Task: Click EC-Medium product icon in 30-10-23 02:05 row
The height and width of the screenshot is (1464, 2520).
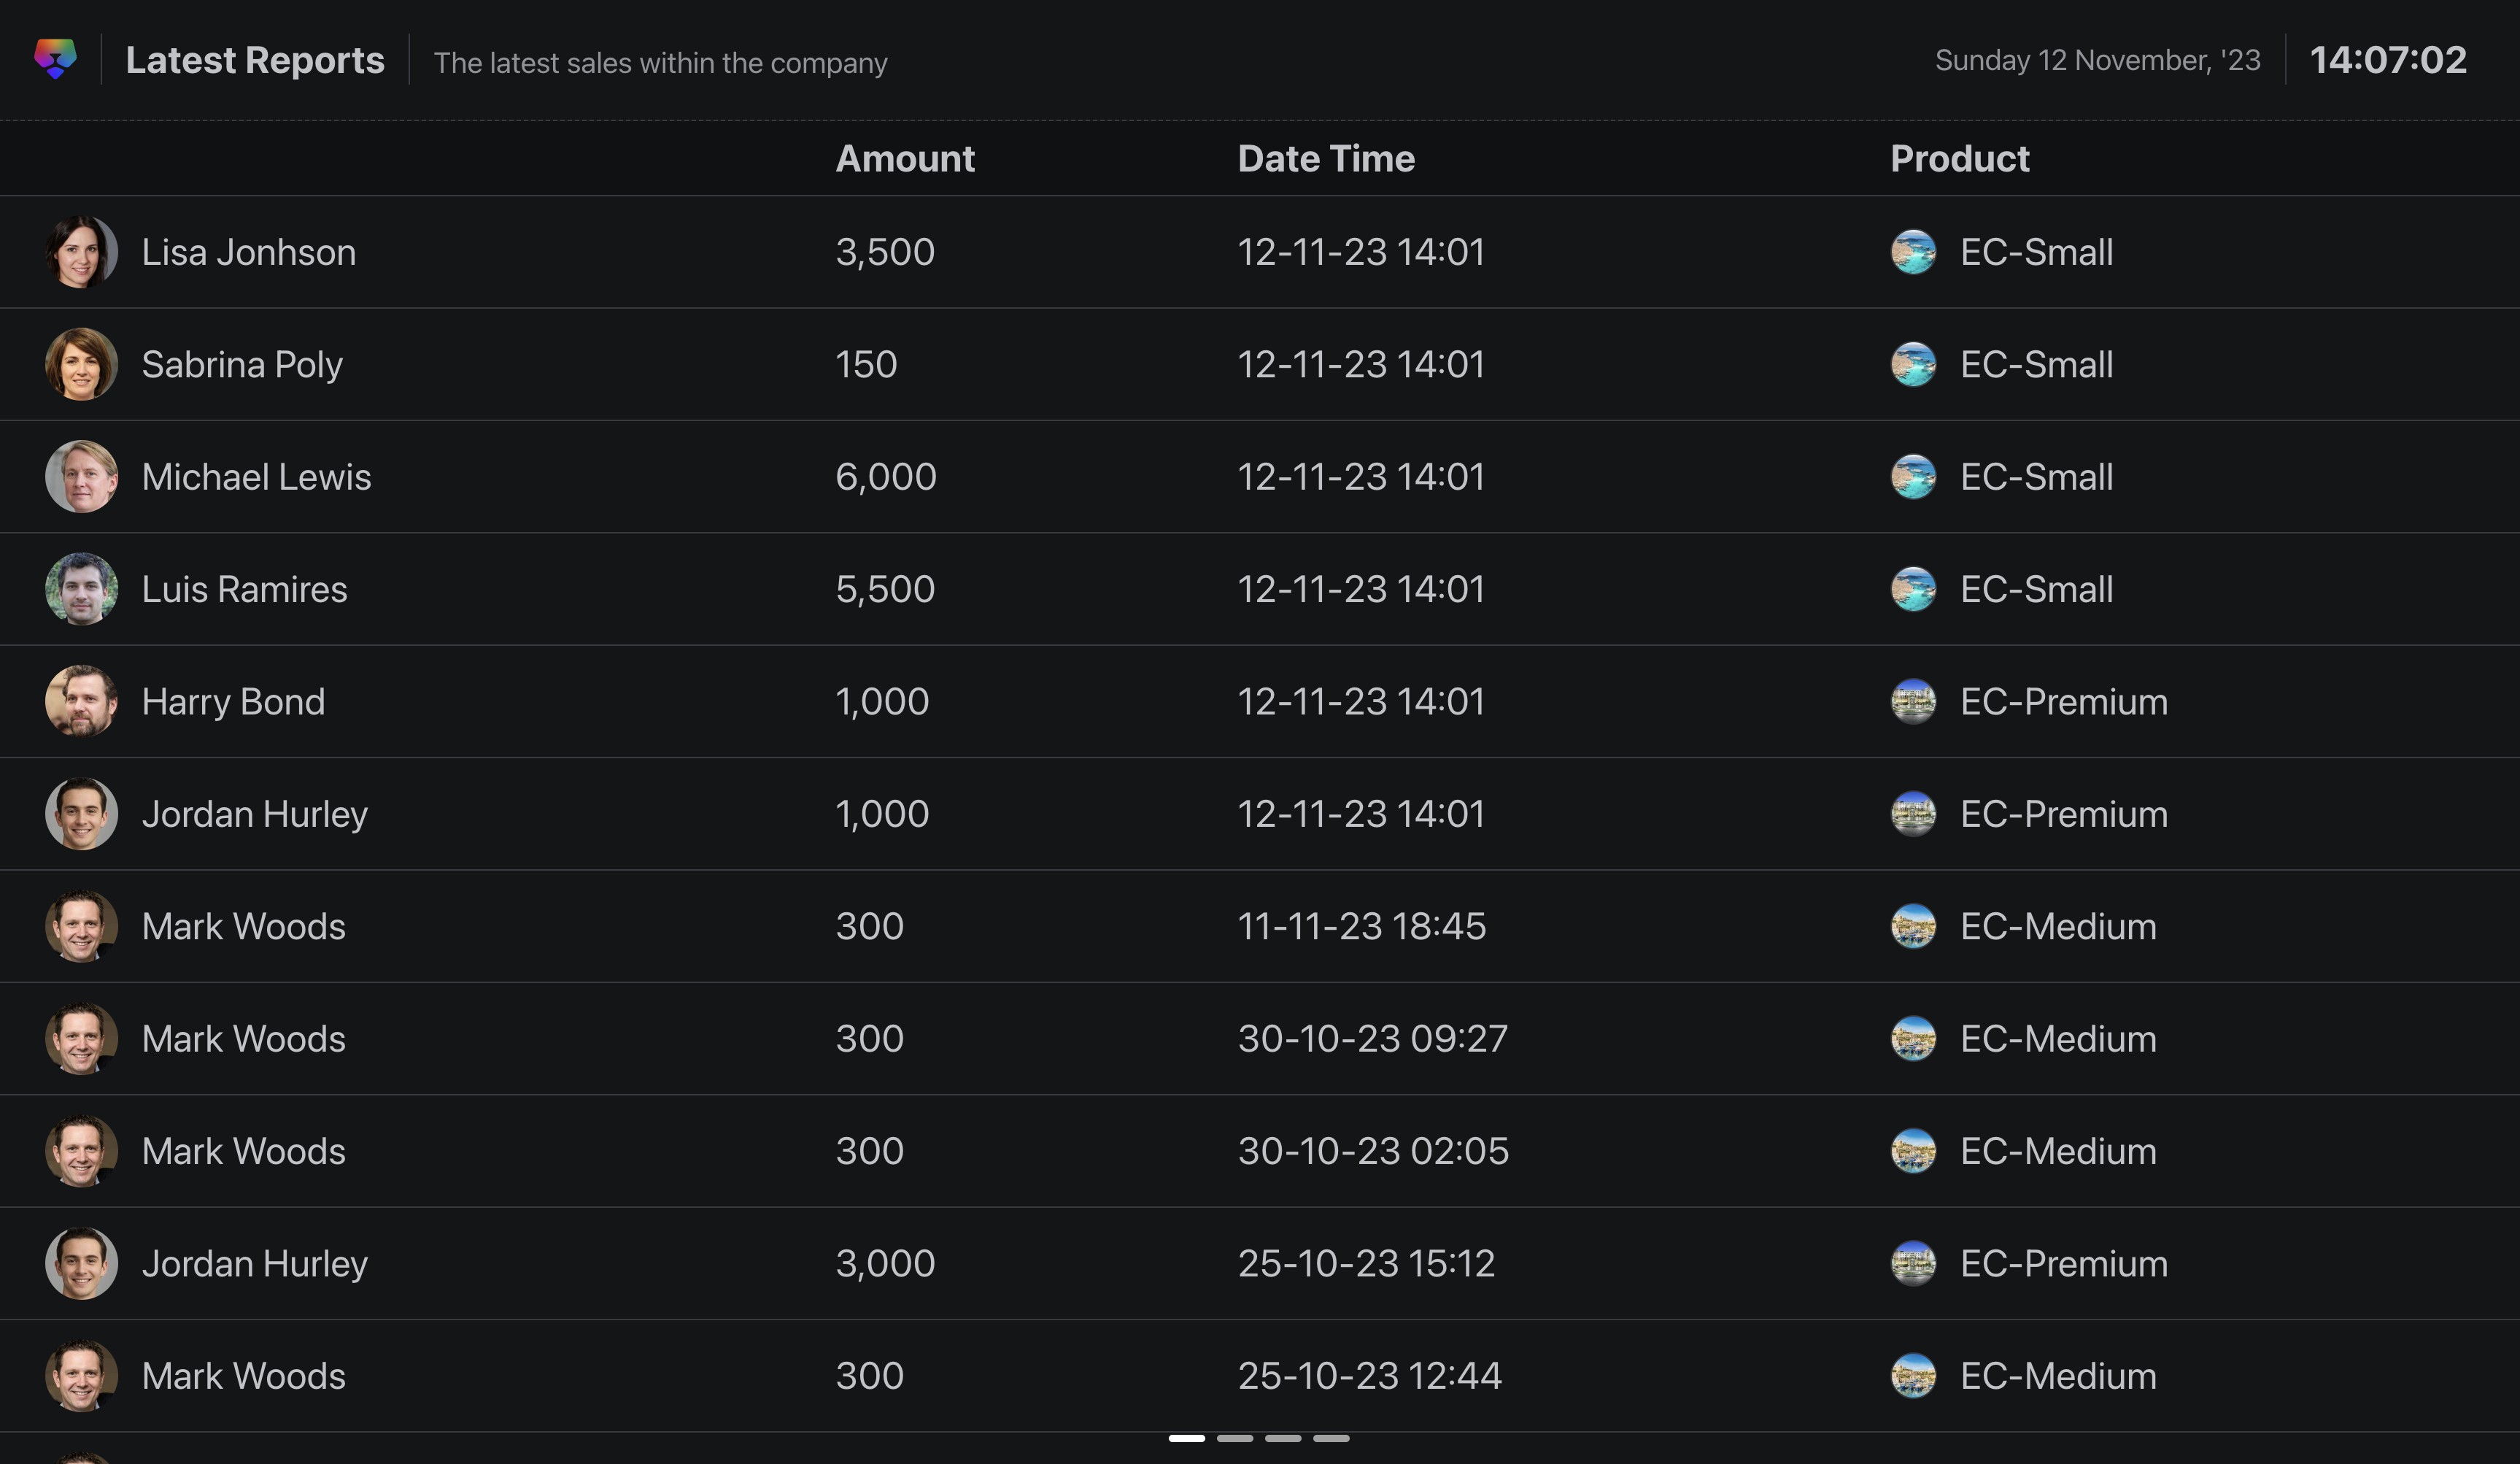Action: tap(1913, 1151)
